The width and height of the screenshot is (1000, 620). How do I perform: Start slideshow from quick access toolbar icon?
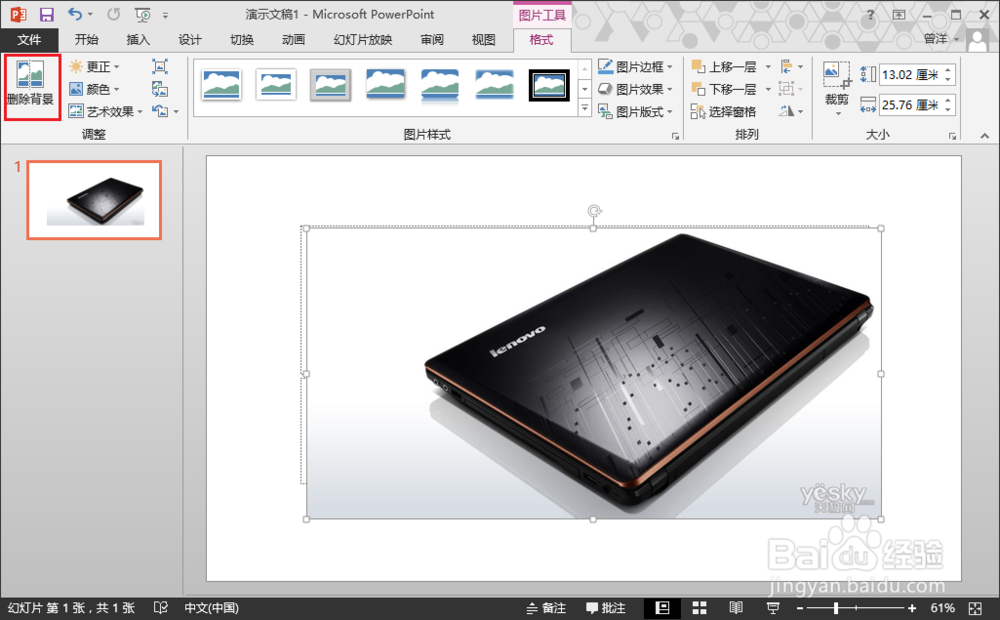pos(143,14)
